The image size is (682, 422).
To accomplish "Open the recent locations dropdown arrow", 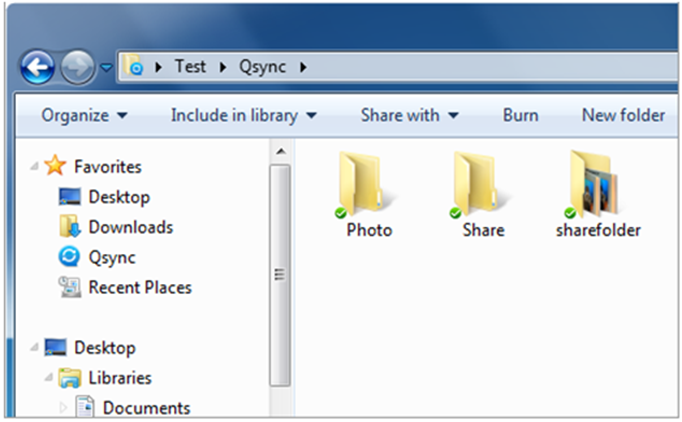I will (x=106, y=67).
